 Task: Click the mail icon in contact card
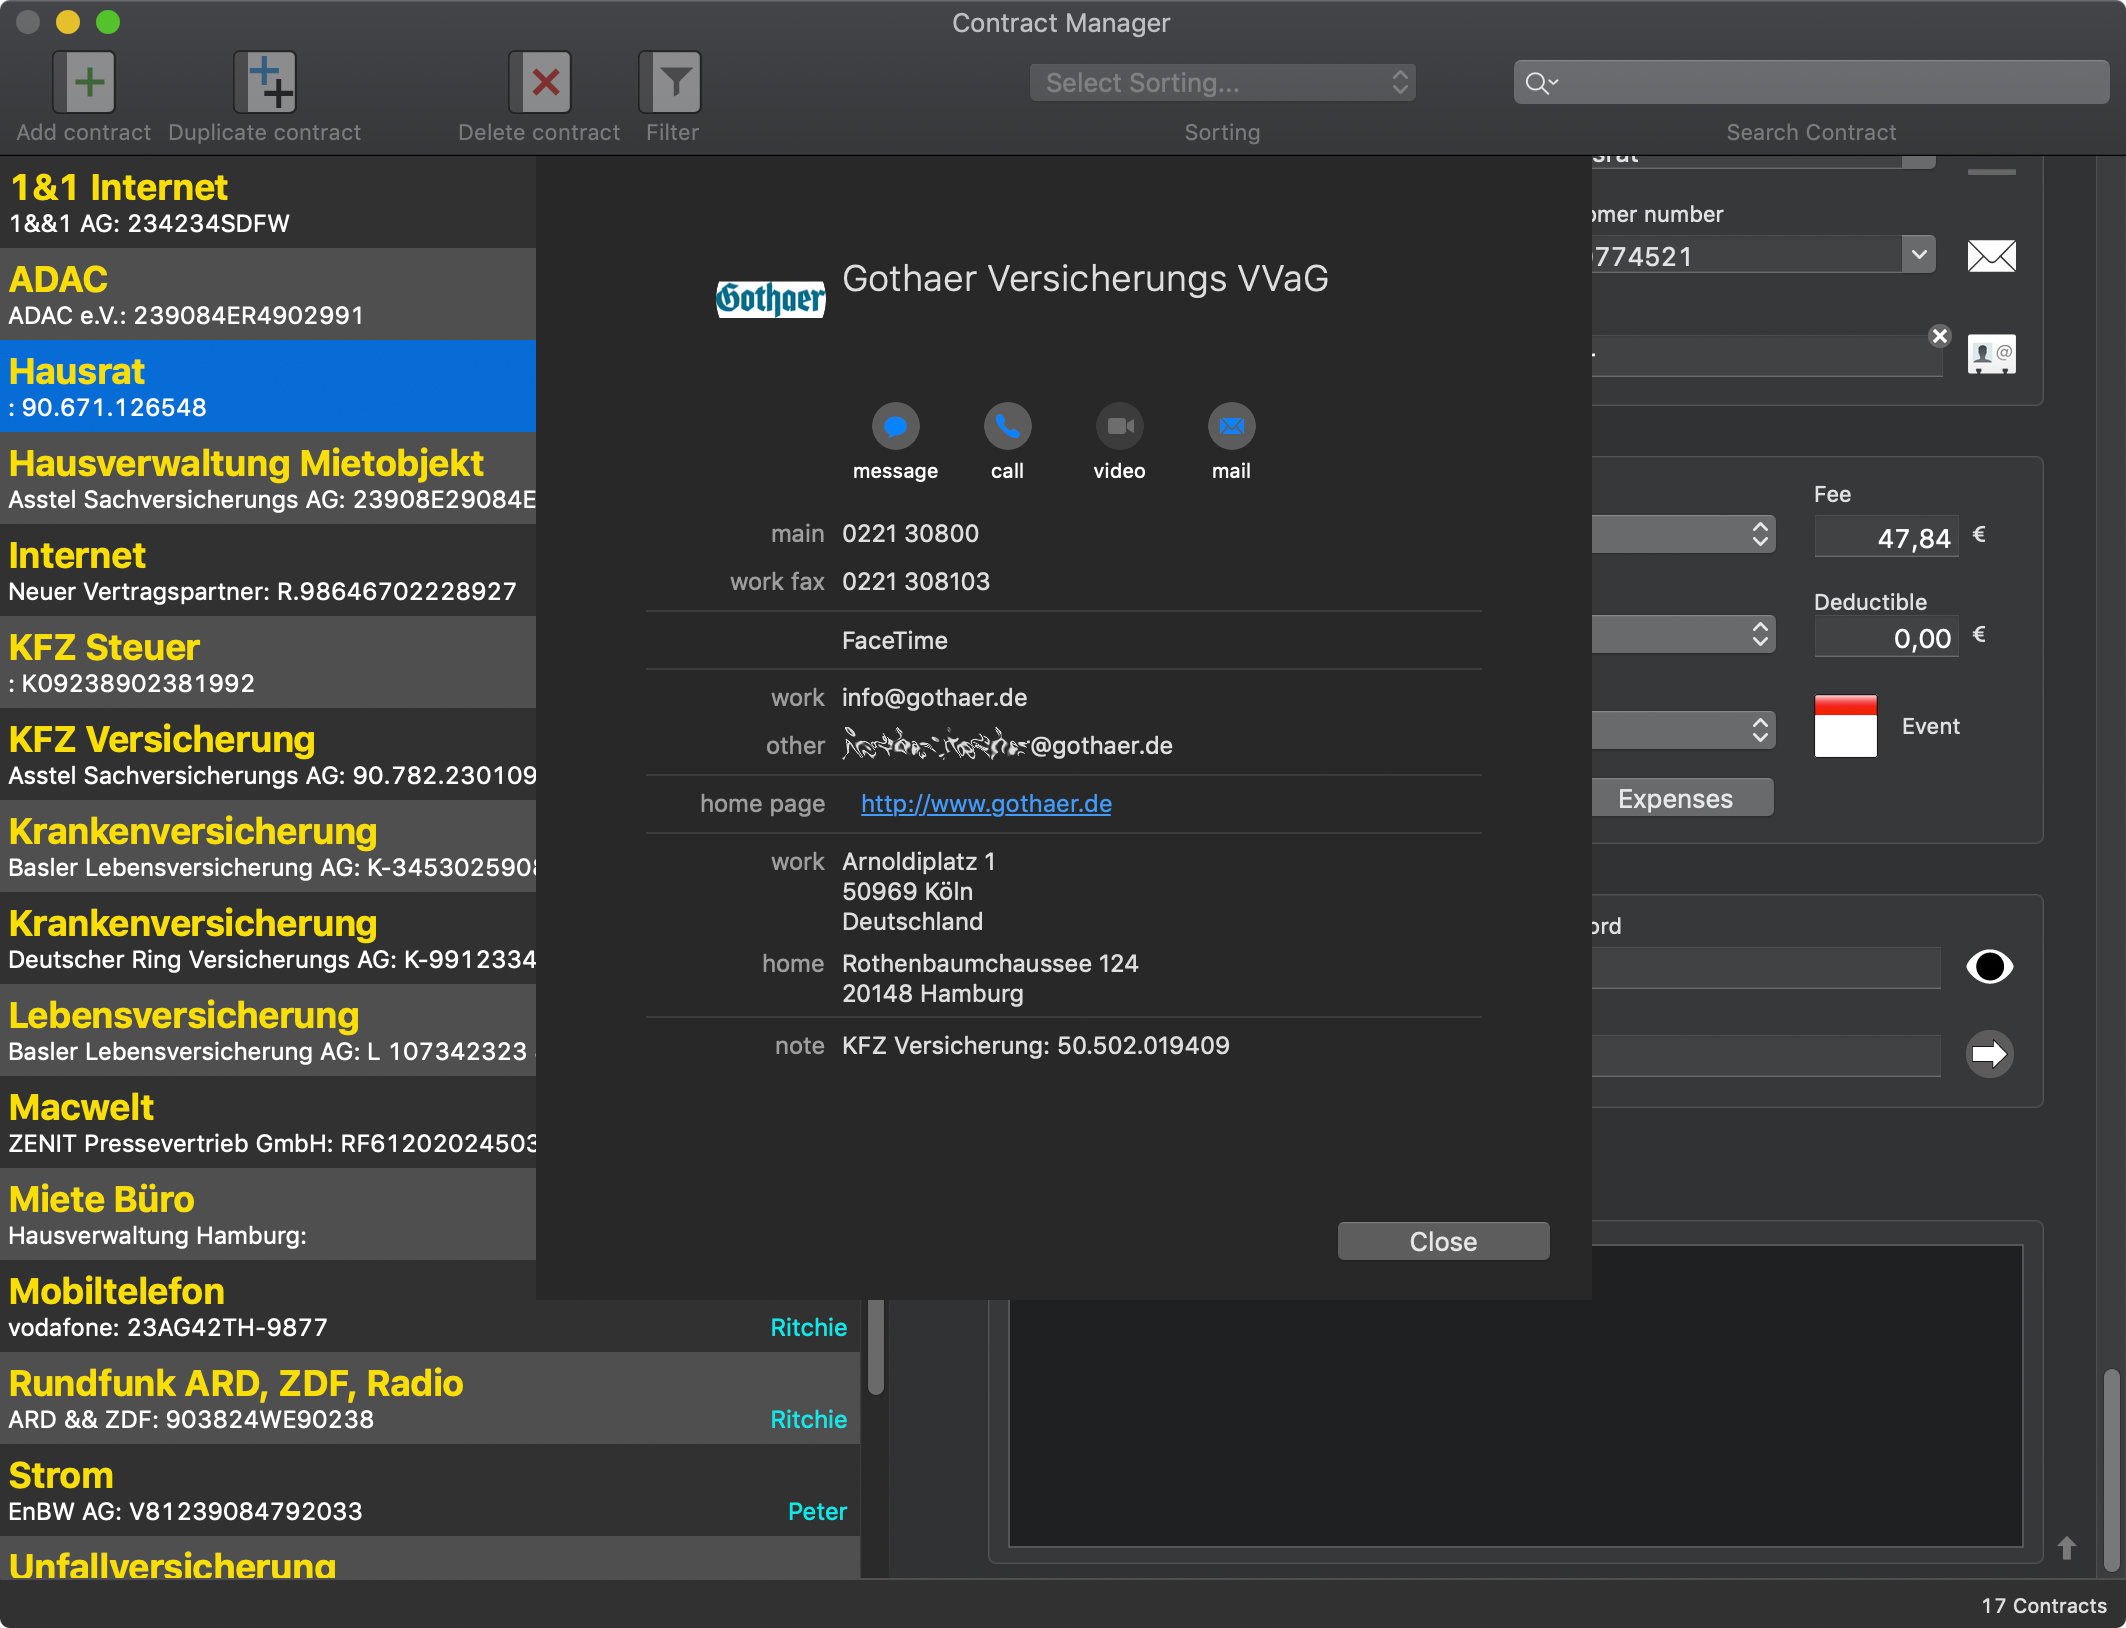click(x=1231, y=427)
